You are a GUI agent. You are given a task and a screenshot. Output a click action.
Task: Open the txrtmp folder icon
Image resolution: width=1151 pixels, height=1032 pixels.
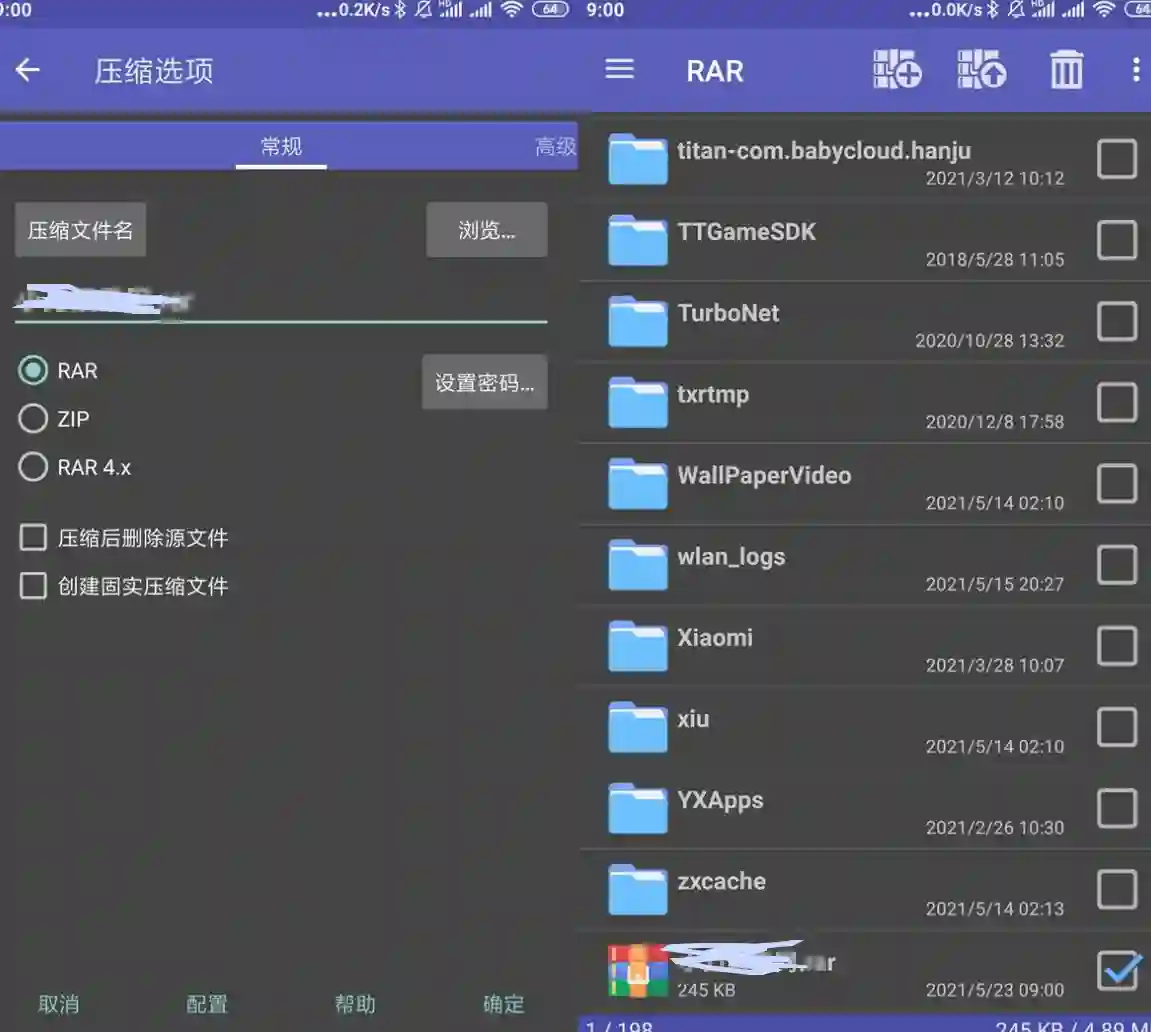[637, 402]
